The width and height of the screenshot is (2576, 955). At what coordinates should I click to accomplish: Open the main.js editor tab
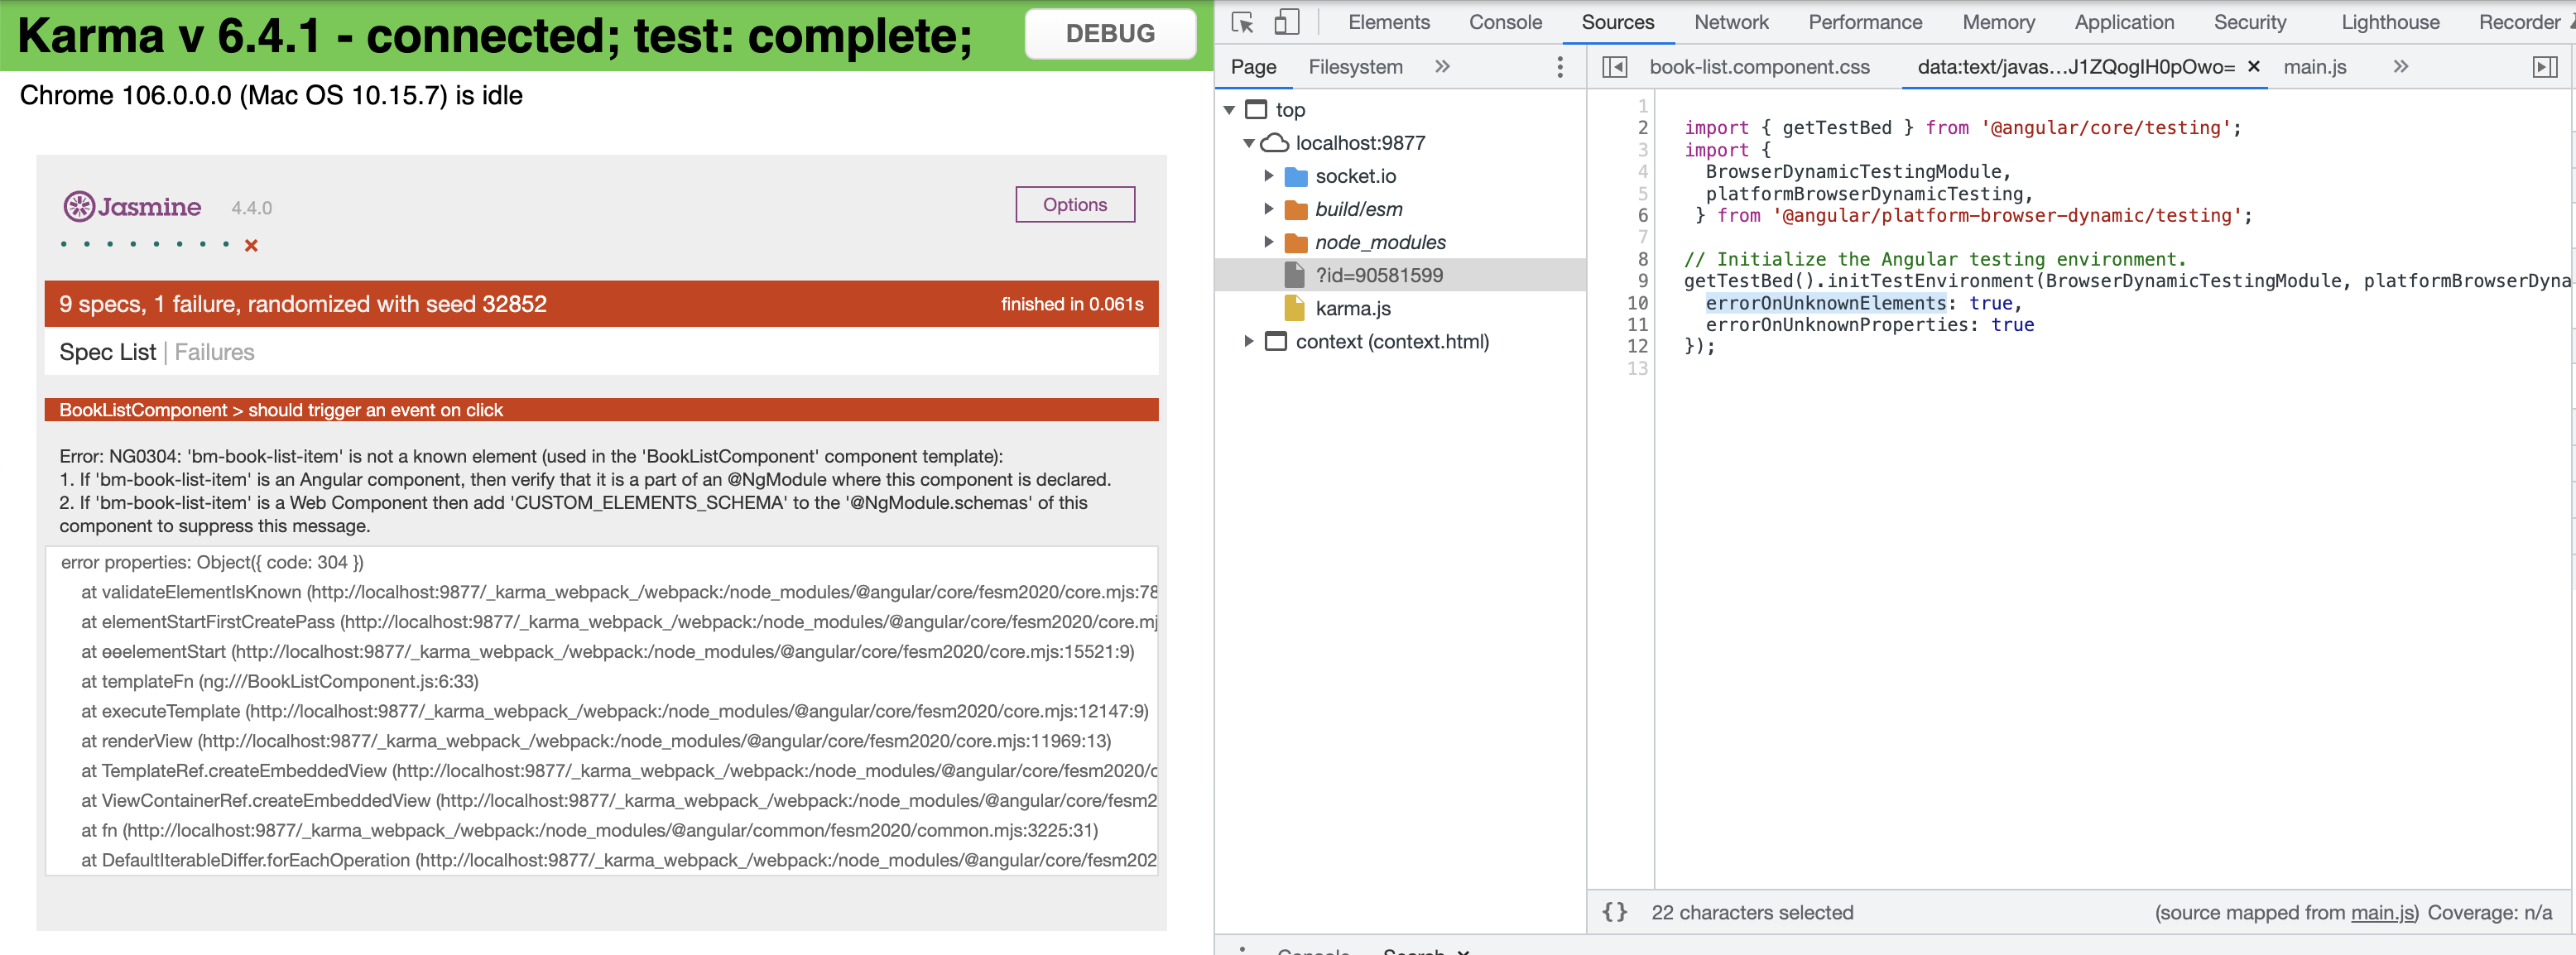[2315, 66]
